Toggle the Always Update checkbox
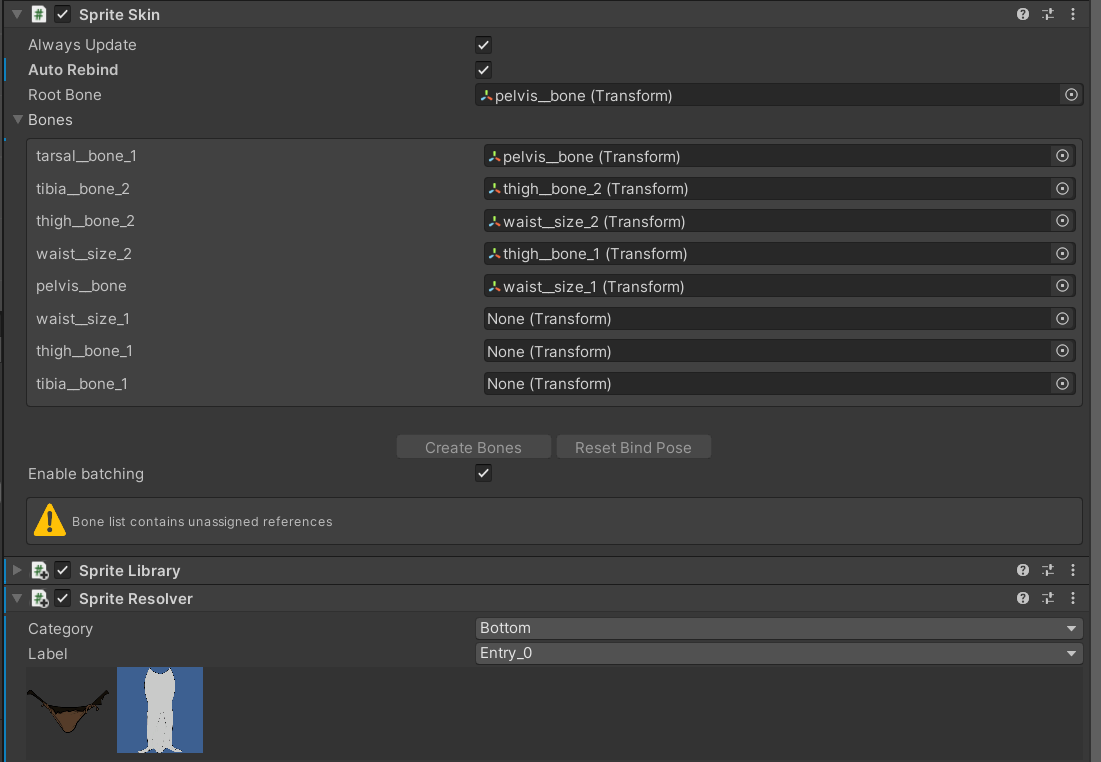 coord(483,44)
